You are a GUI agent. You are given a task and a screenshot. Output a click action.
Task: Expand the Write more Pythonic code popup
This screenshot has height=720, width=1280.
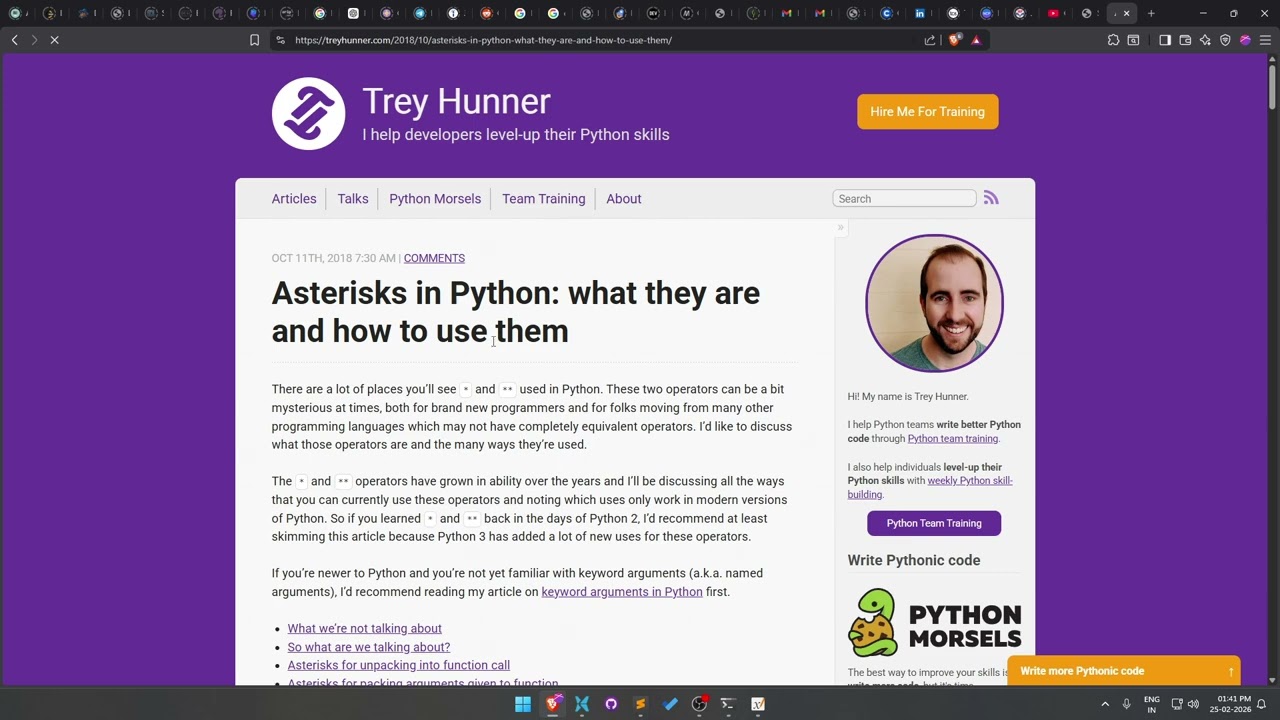point(1124,671)
